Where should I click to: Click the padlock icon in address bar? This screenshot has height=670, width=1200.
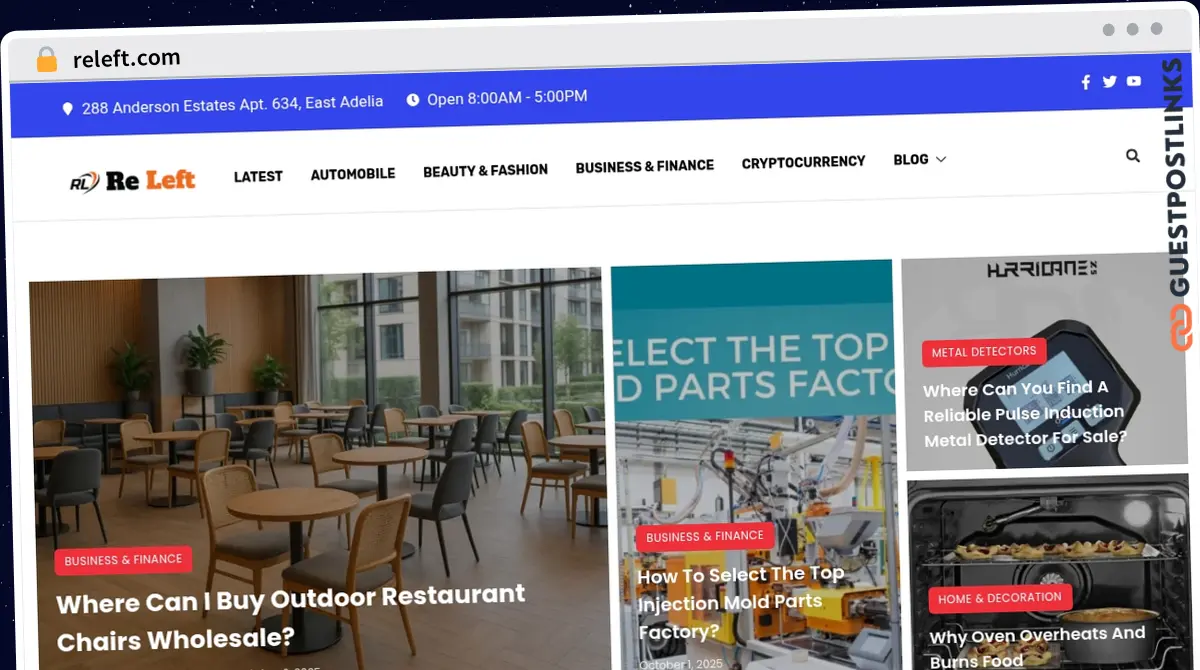point(46,60)
